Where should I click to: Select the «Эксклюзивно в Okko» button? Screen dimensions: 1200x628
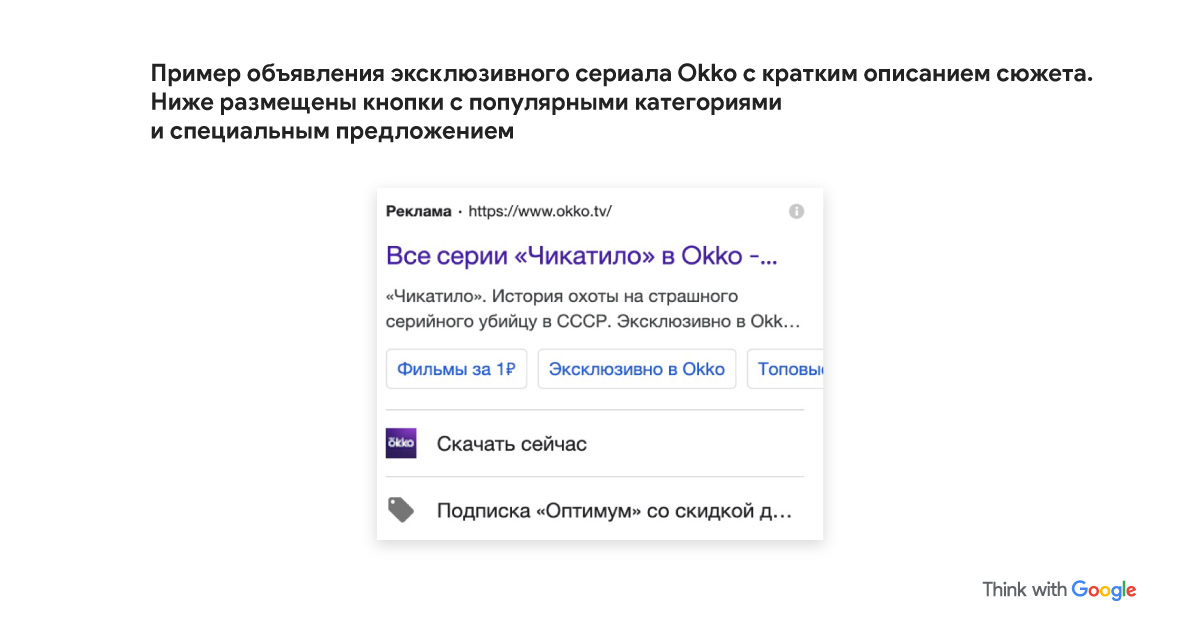click(637, 369)
